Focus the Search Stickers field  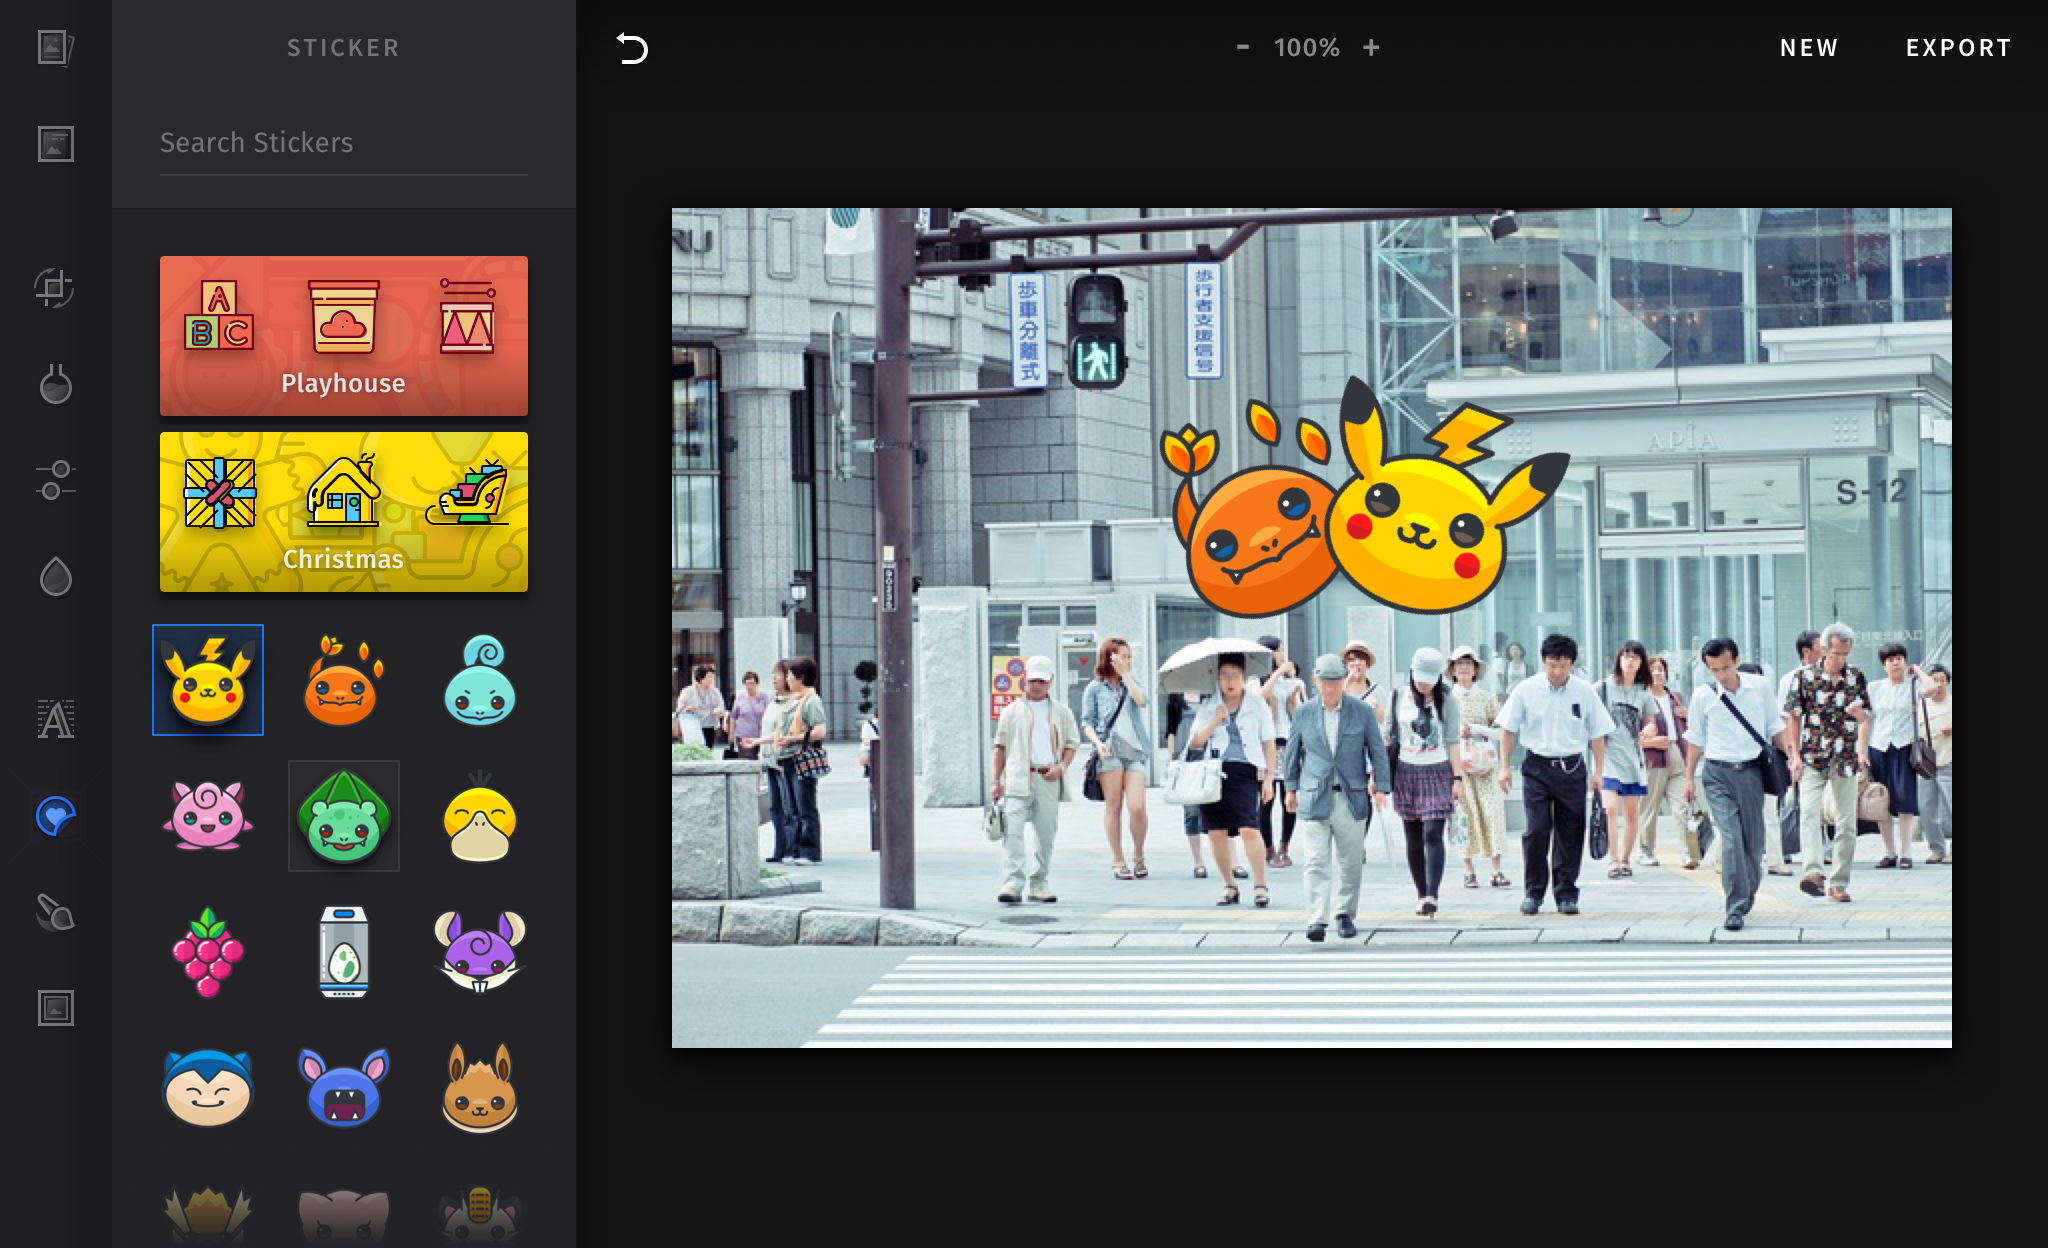(x=343, y=143)
